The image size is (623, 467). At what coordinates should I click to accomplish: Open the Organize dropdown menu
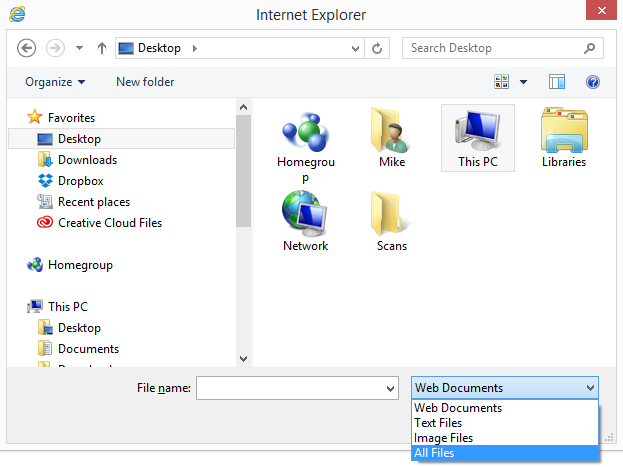[x=55, y=82]
